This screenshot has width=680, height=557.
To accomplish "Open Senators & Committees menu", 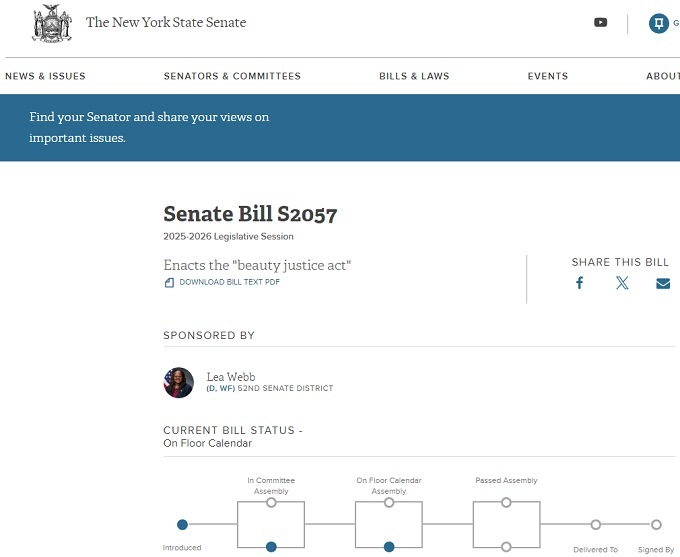I will (232, 76).
